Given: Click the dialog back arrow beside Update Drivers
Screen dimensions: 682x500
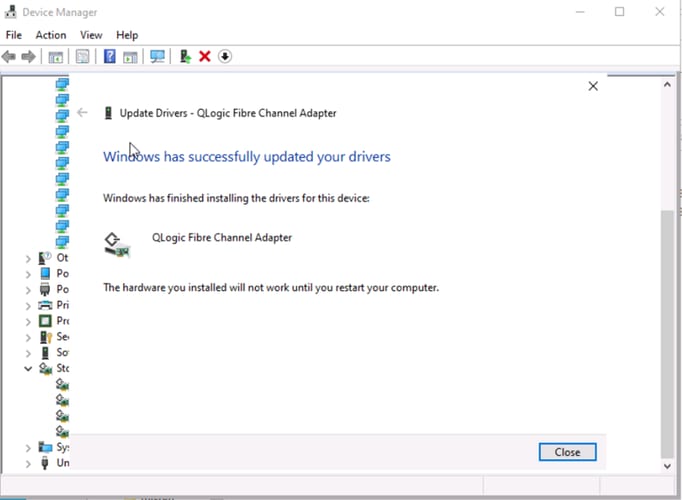Looking at the screenshot, I should click(x=82, y=113).
